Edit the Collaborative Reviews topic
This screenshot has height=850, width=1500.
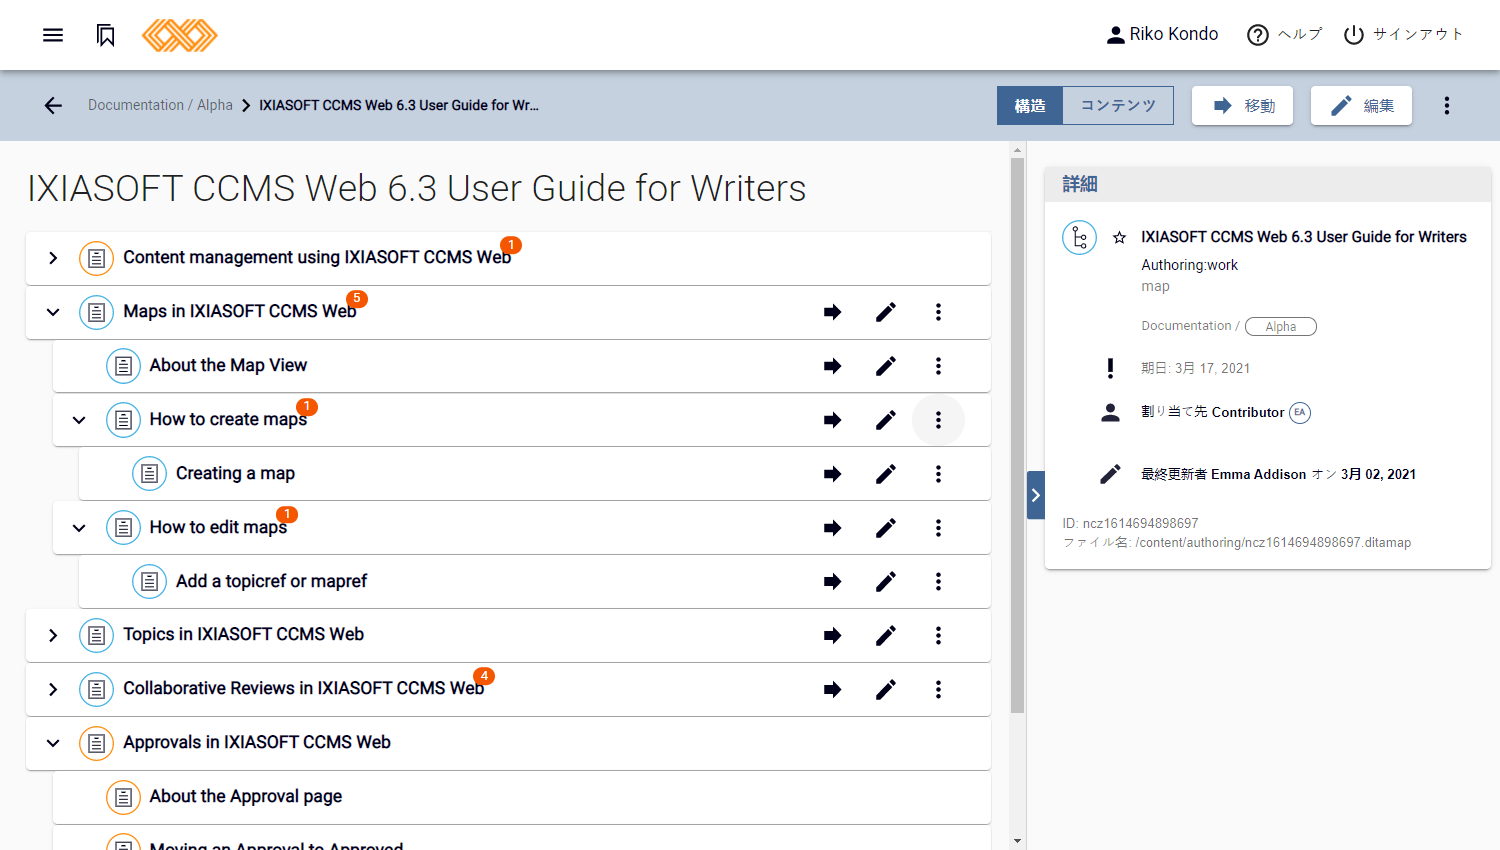pos(886,690)
